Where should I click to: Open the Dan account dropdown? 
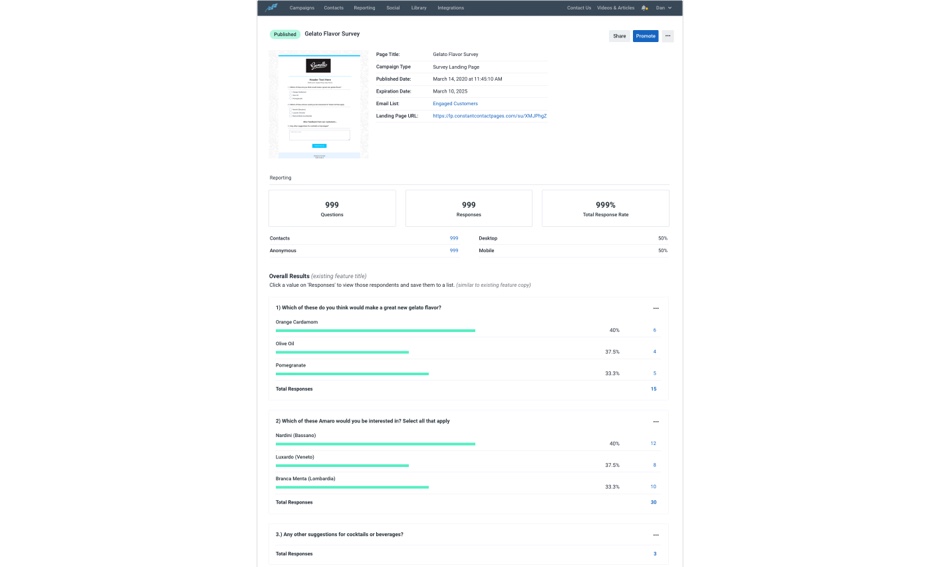[x=663, y=8]
